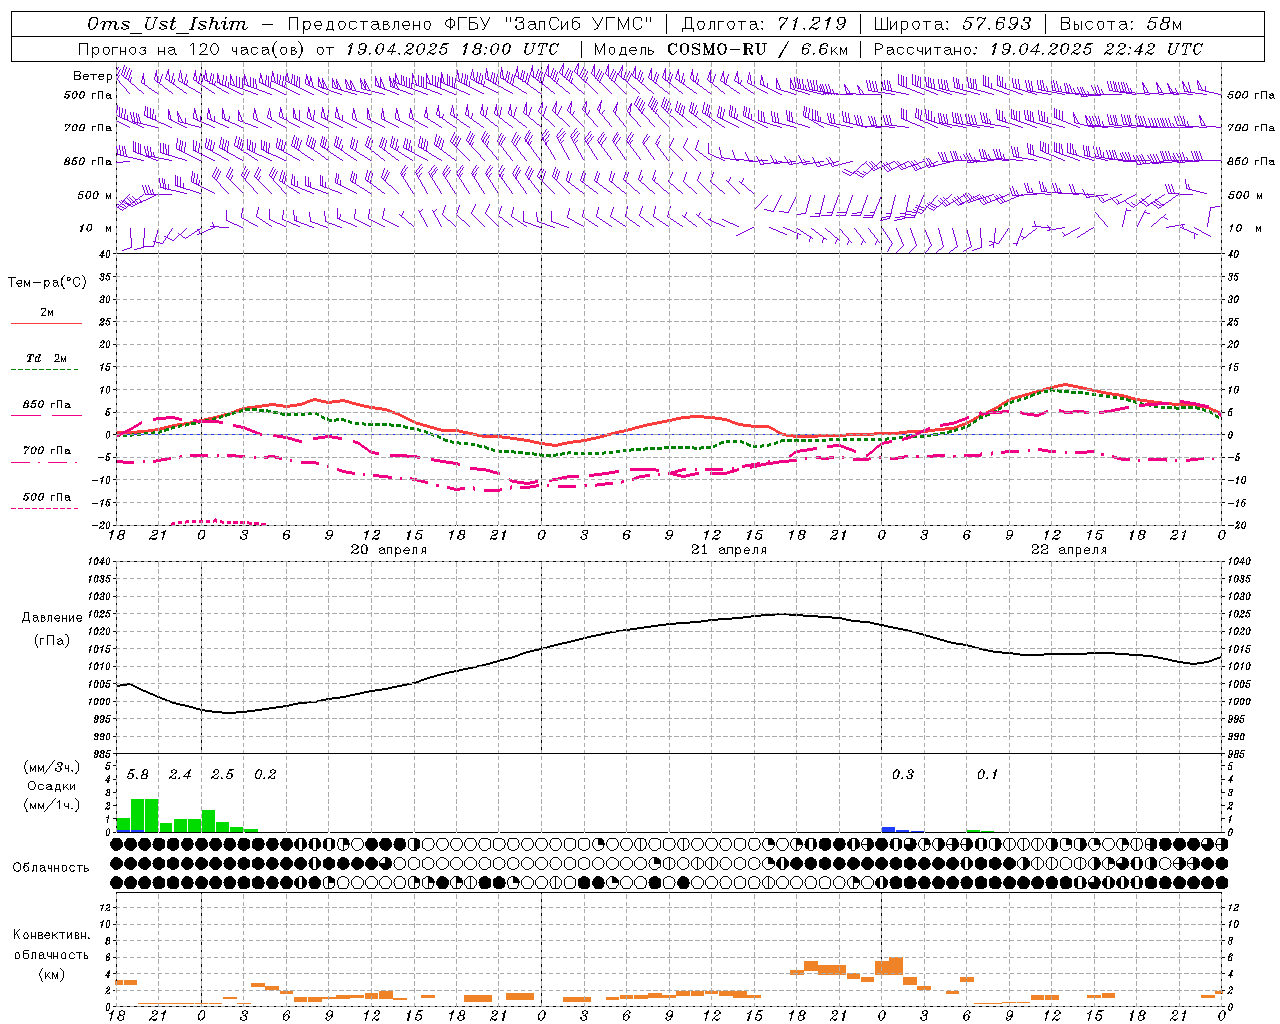Click the '500 м' wind level label on the left
Viewport: 1280px width, 1024px height.
pyautogui.click(x=95, y=195)
